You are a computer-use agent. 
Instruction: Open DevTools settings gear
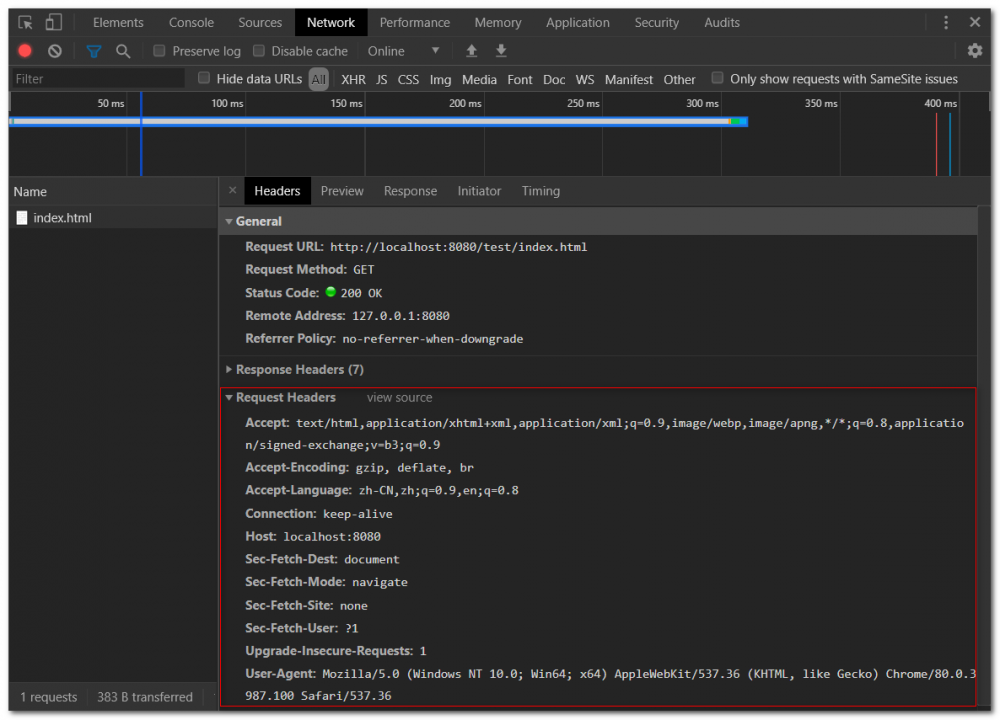coord(974,51)
